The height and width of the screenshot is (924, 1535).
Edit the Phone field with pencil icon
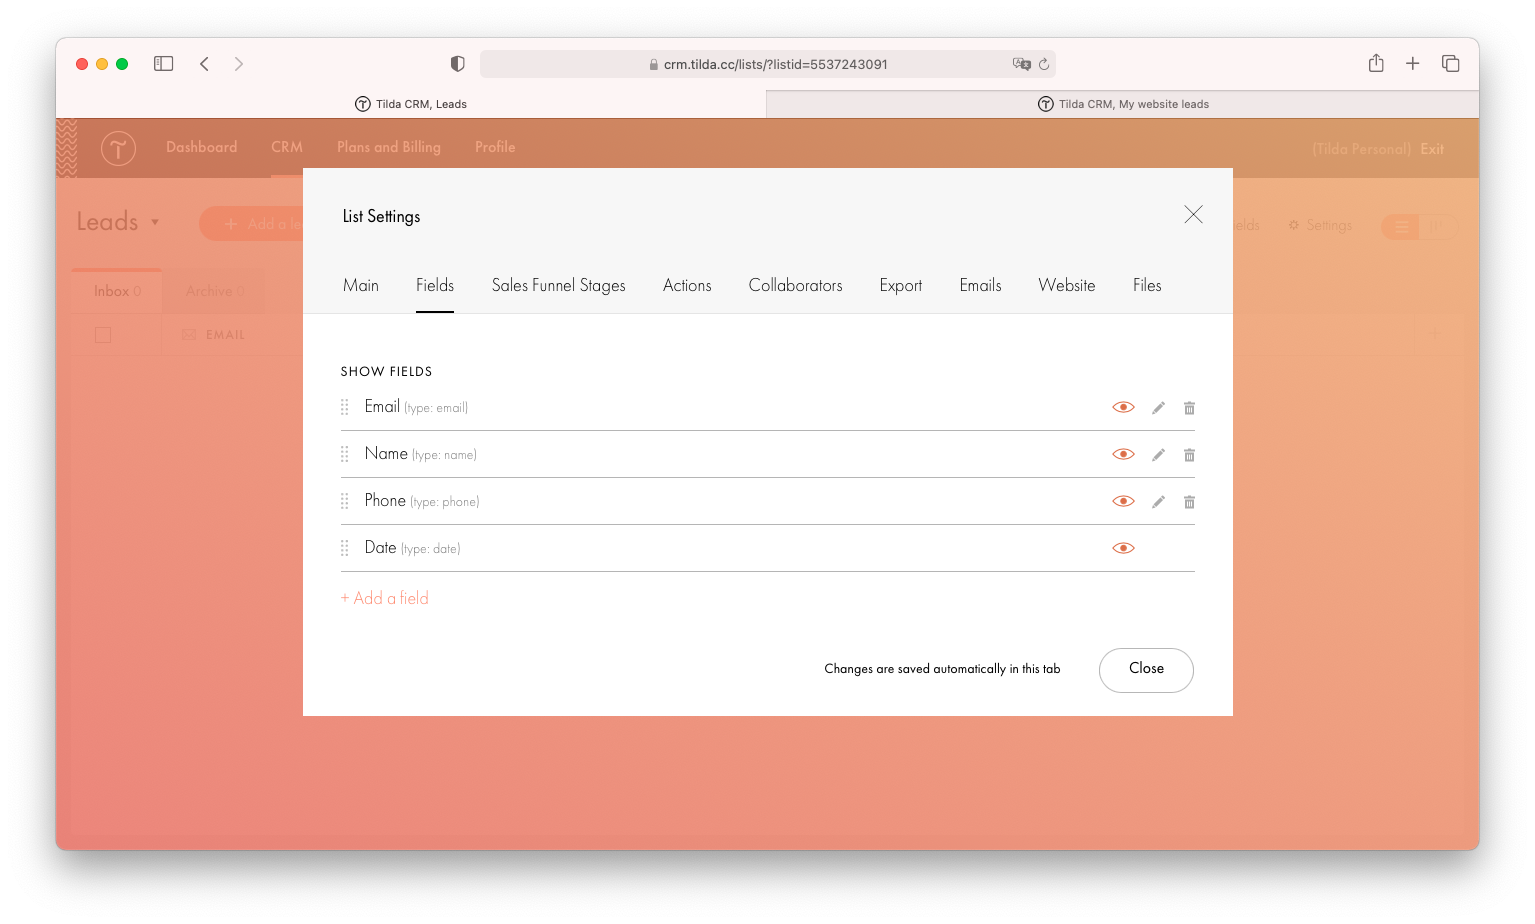tap(1158, 501)
